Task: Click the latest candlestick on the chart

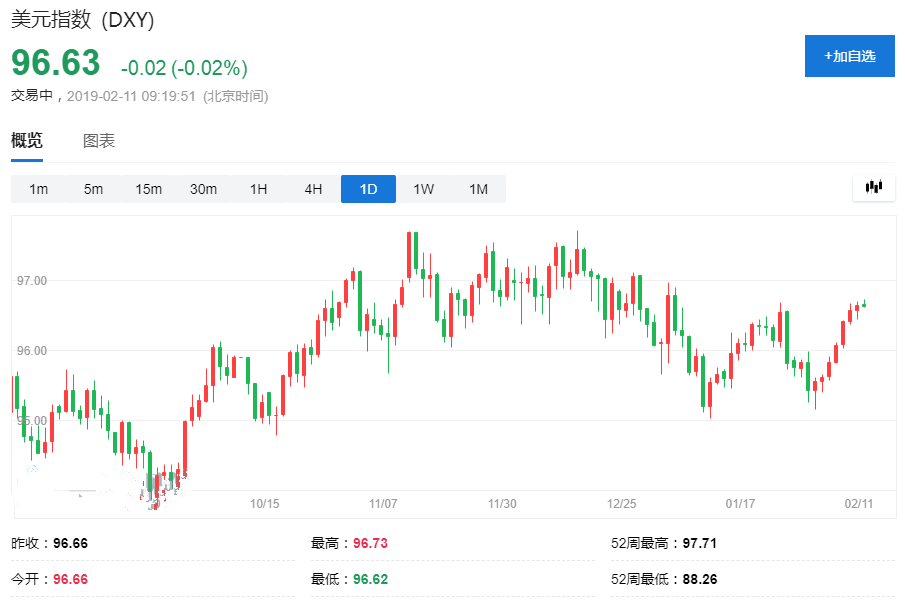Action: click(864, 304)
